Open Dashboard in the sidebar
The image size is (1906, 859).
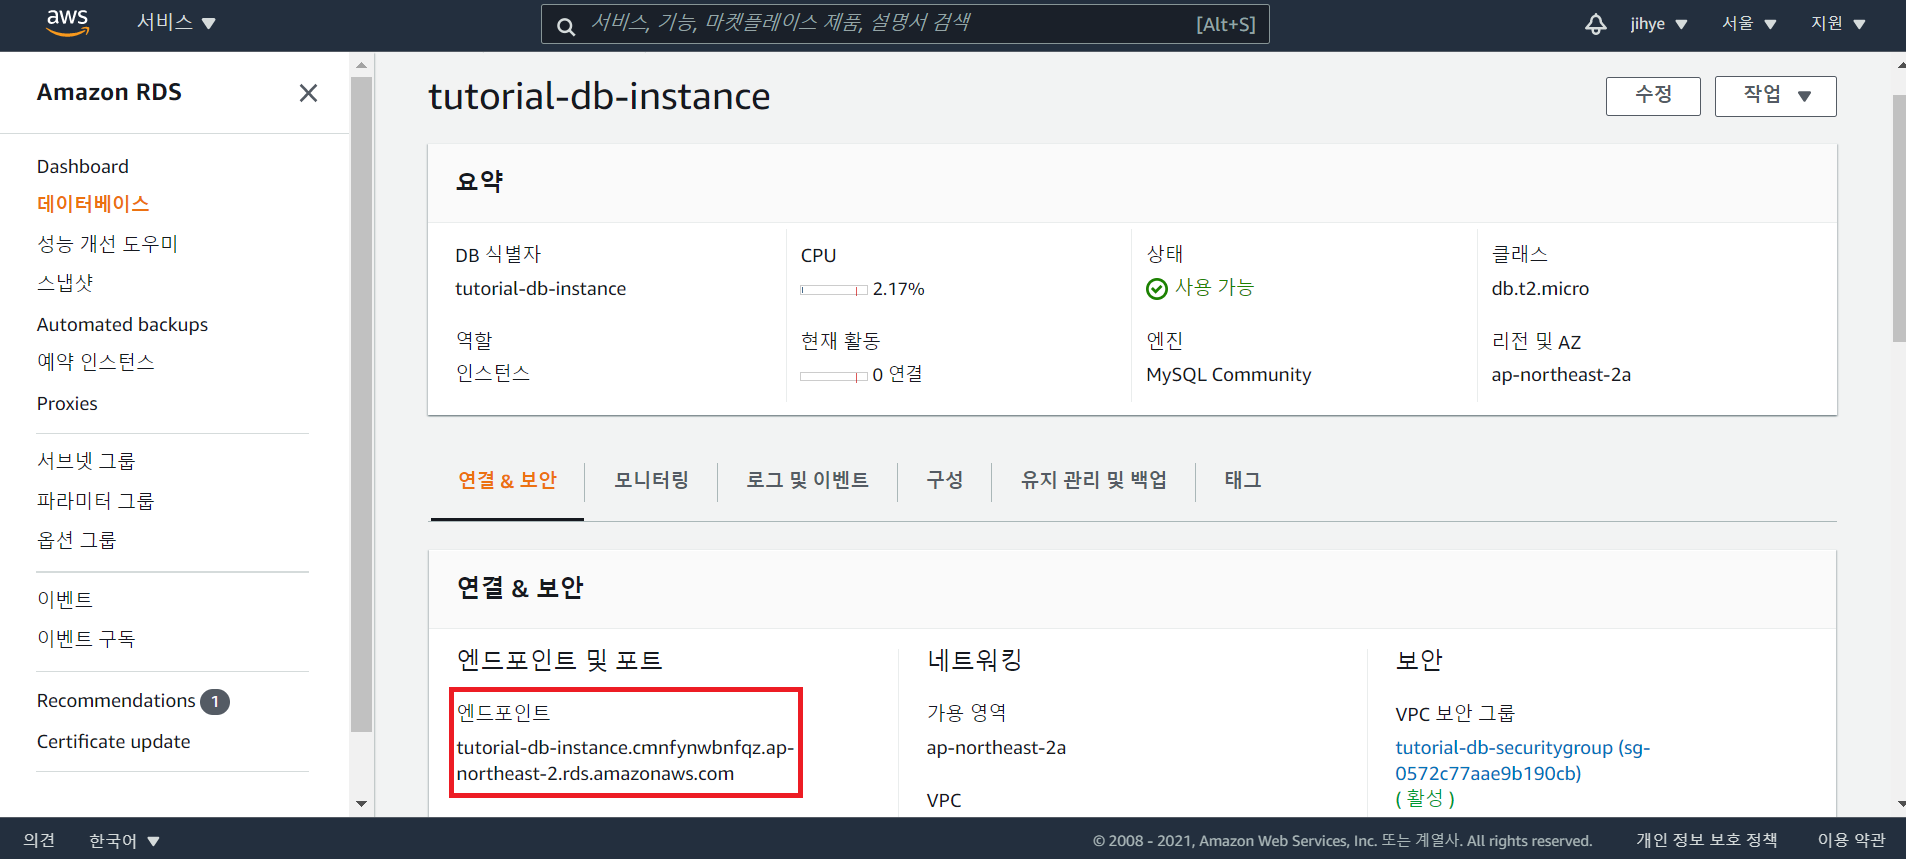83,166
